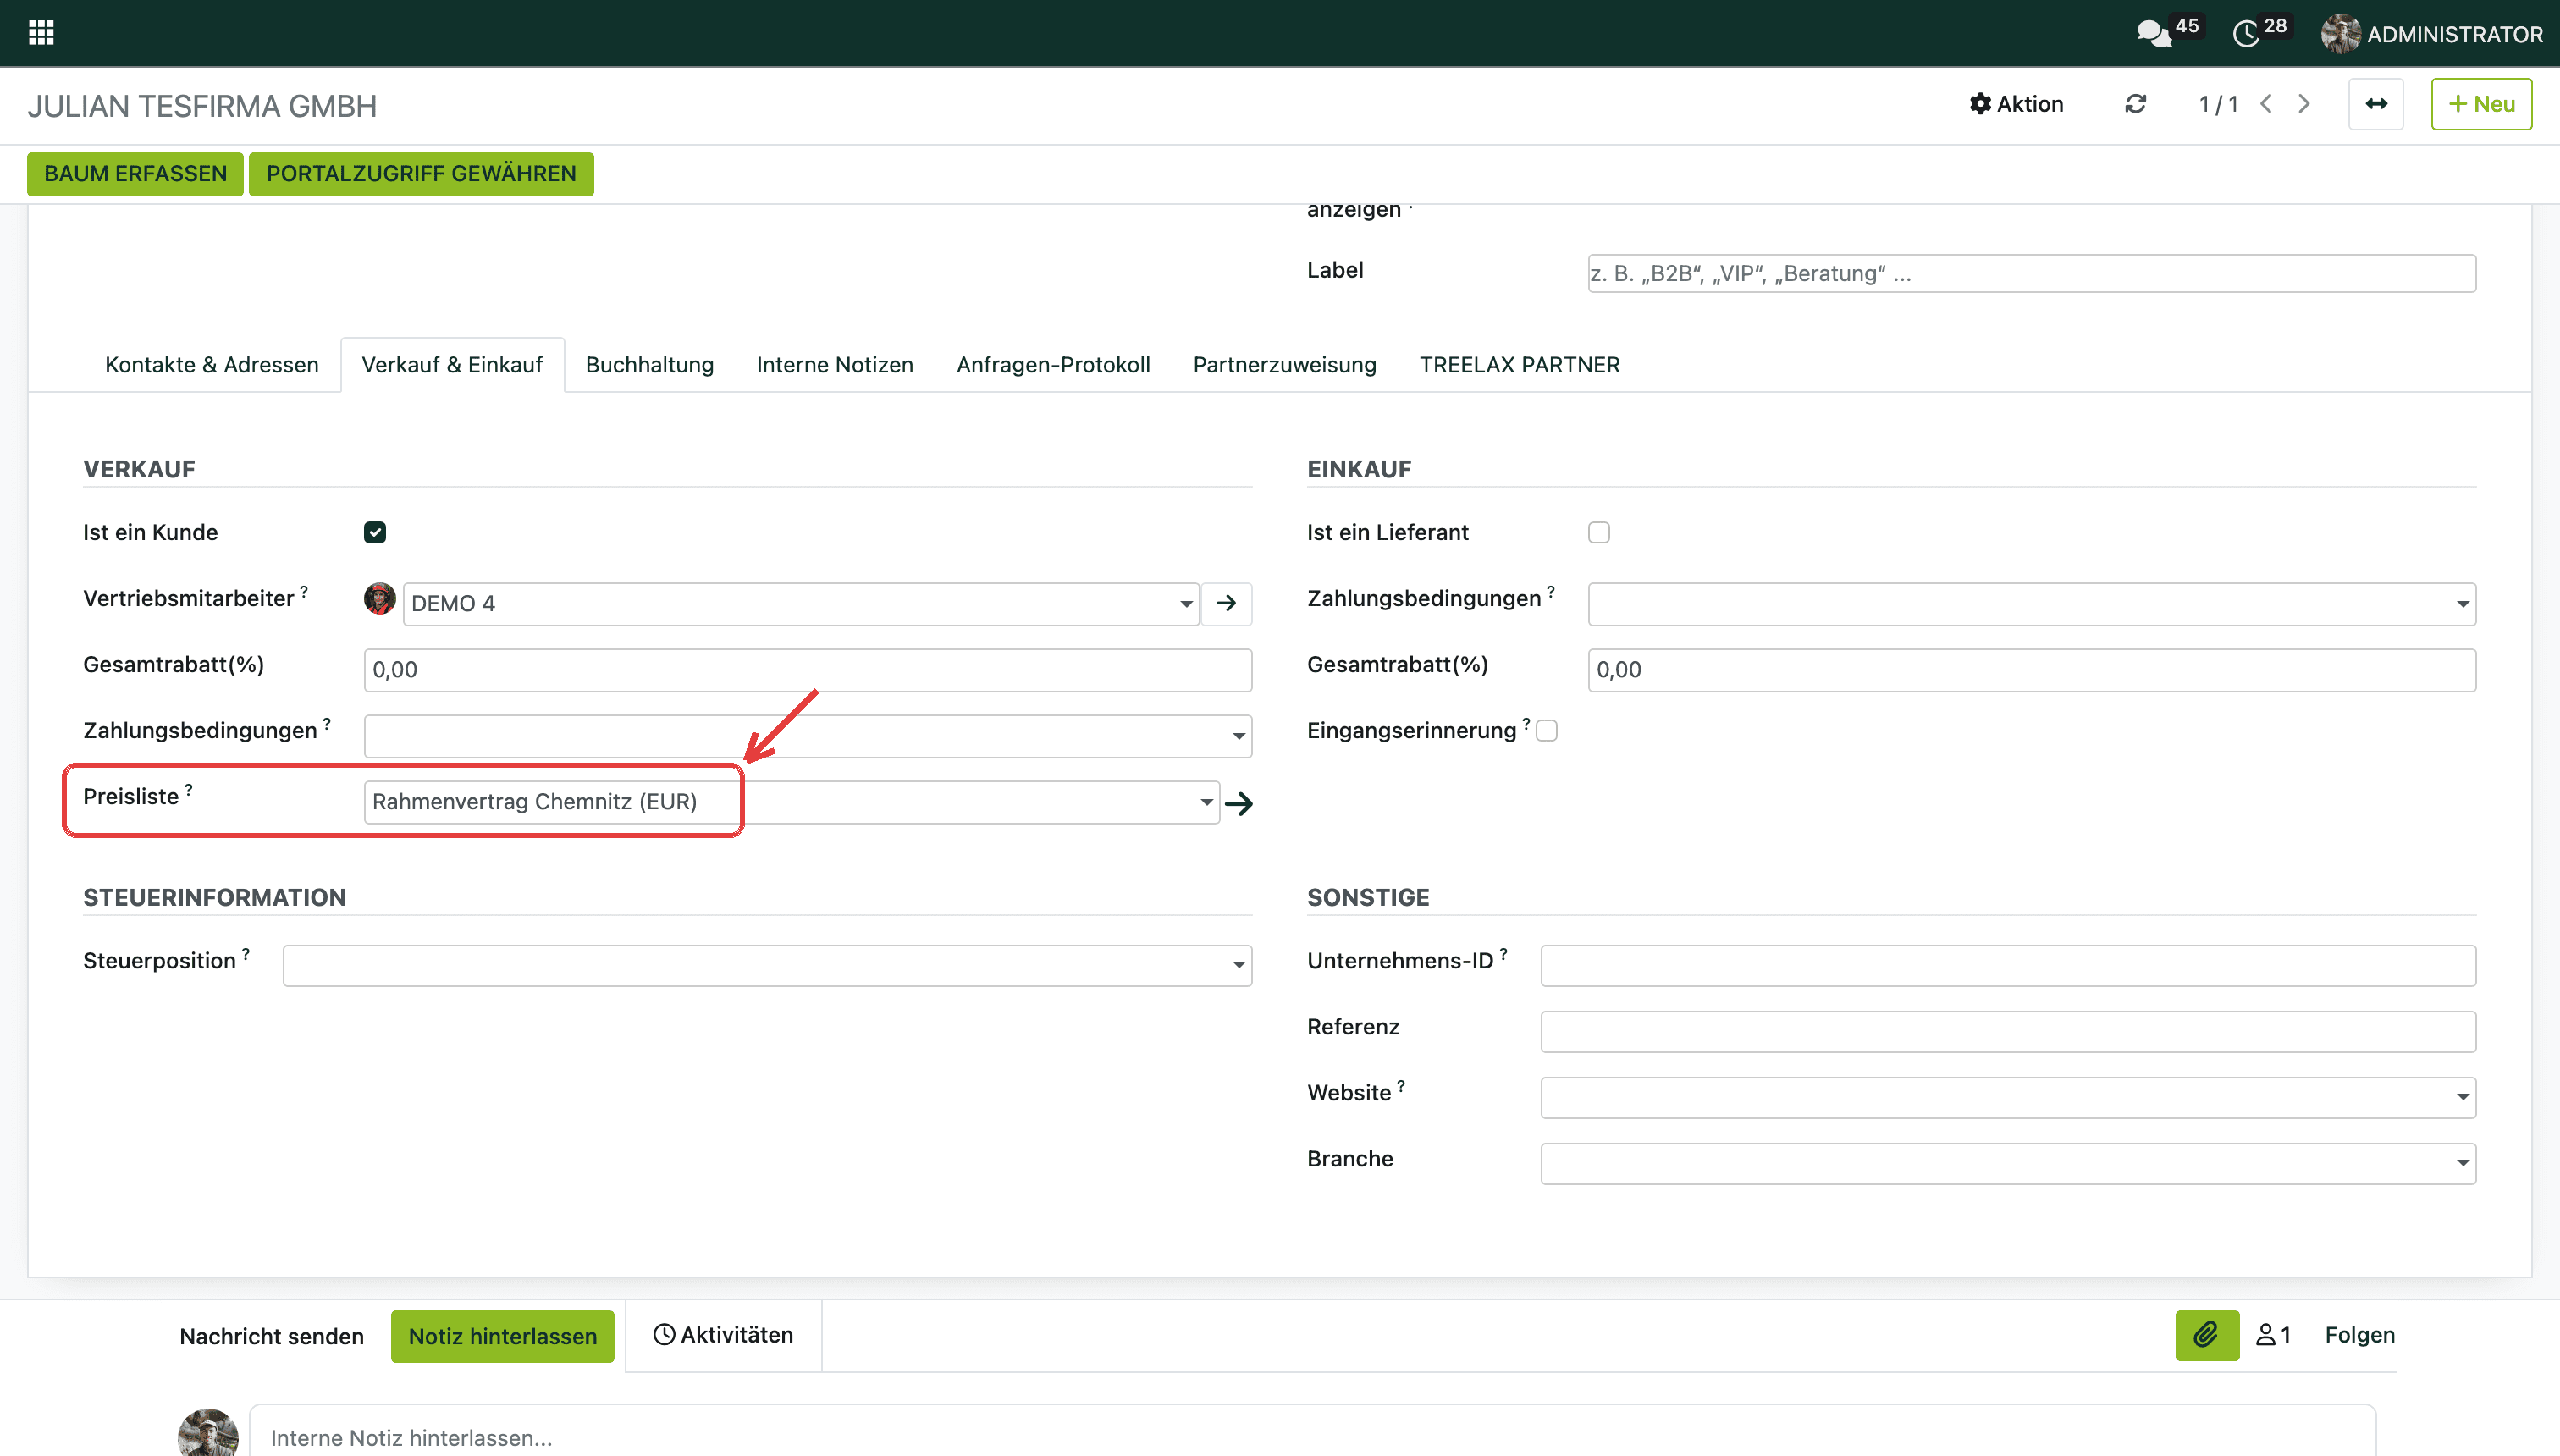Toggle the form width expand icon
This screenshot has width=2560, height=1456.
[x=2376, y=104]
